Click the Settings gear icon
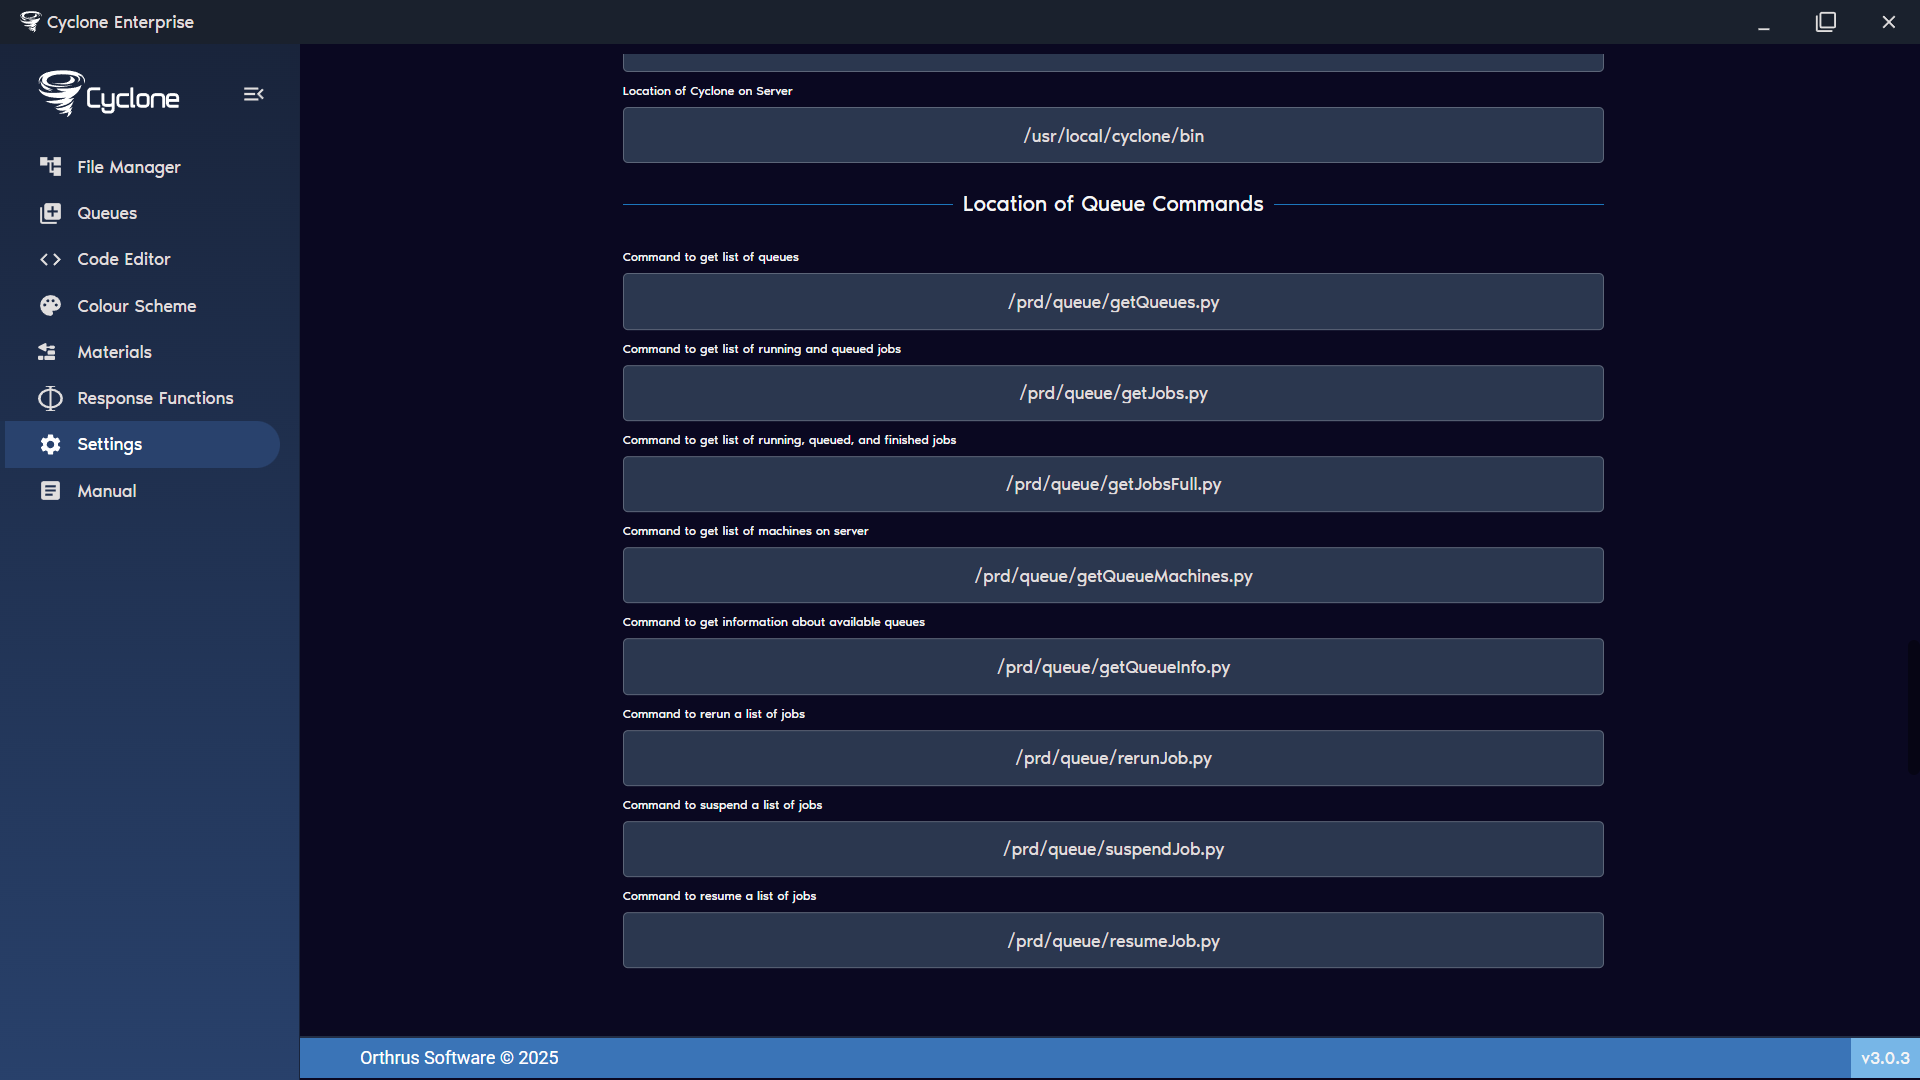The image size is (1920, 1080). 50,444
